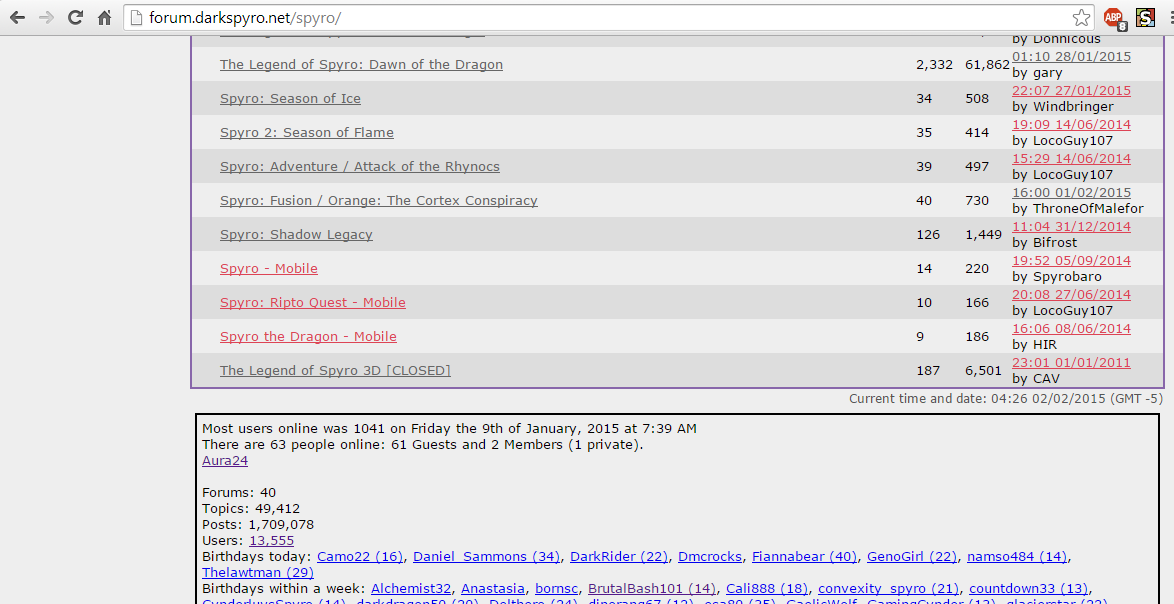Viewport: 1174px width, 604px height.
Task: Open birthday user namso484 (14)
Action: 1017,557
